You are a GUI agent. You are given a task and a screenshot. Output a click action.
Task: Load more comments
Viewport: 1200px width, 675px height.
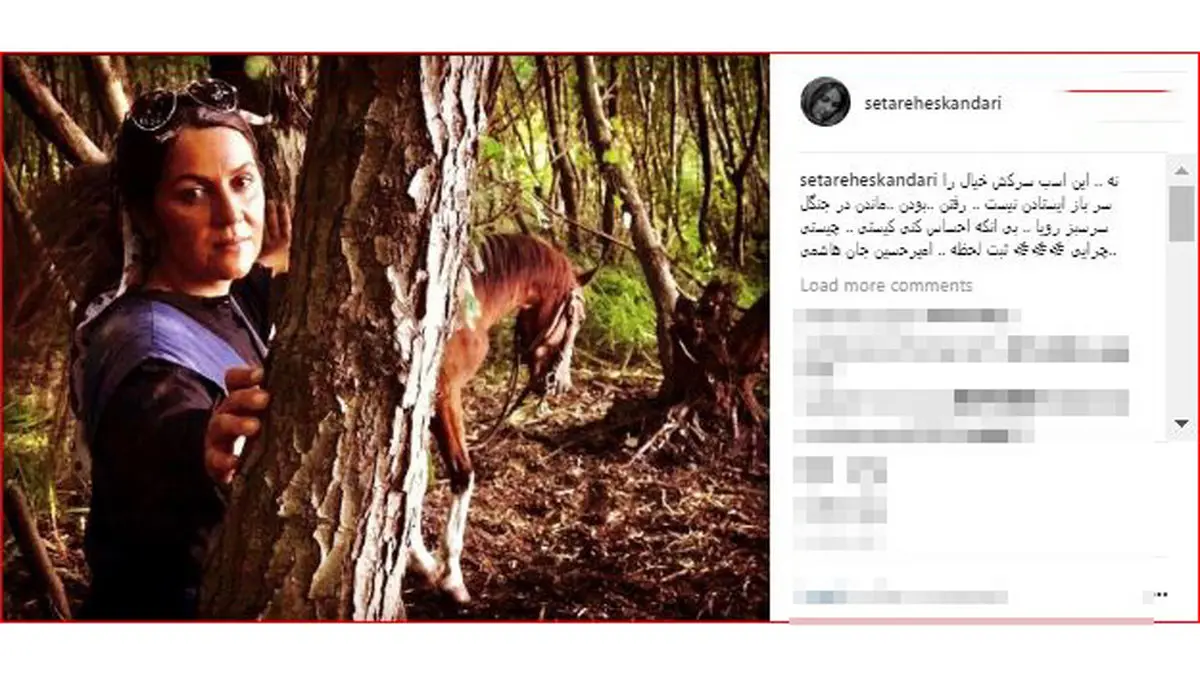click(x=886, y=286)
